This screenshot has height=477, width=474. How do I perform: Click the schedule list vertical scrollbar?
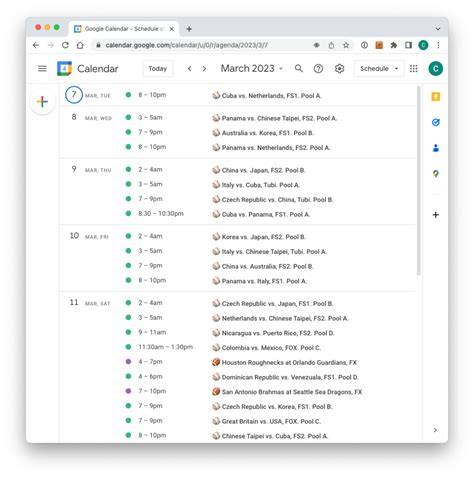(x=419, y=181)
